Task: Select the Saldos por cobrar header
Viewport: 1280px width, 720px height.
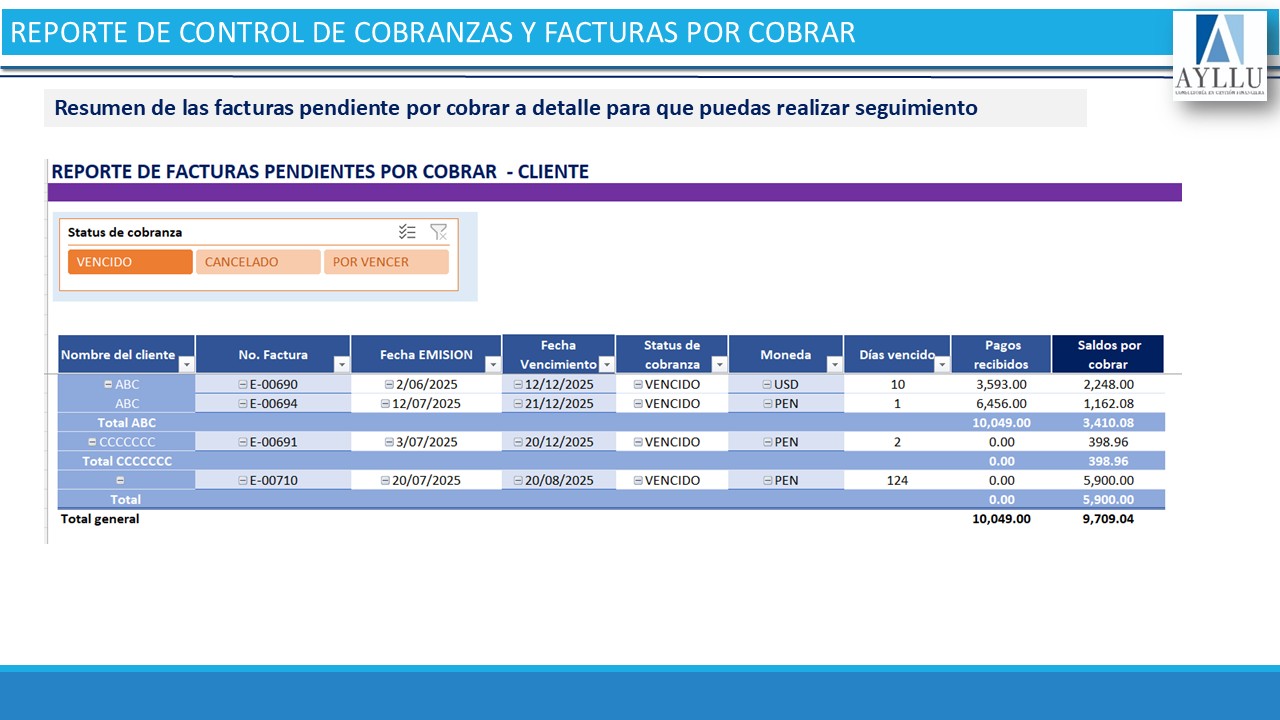Action: (1108, 354)
